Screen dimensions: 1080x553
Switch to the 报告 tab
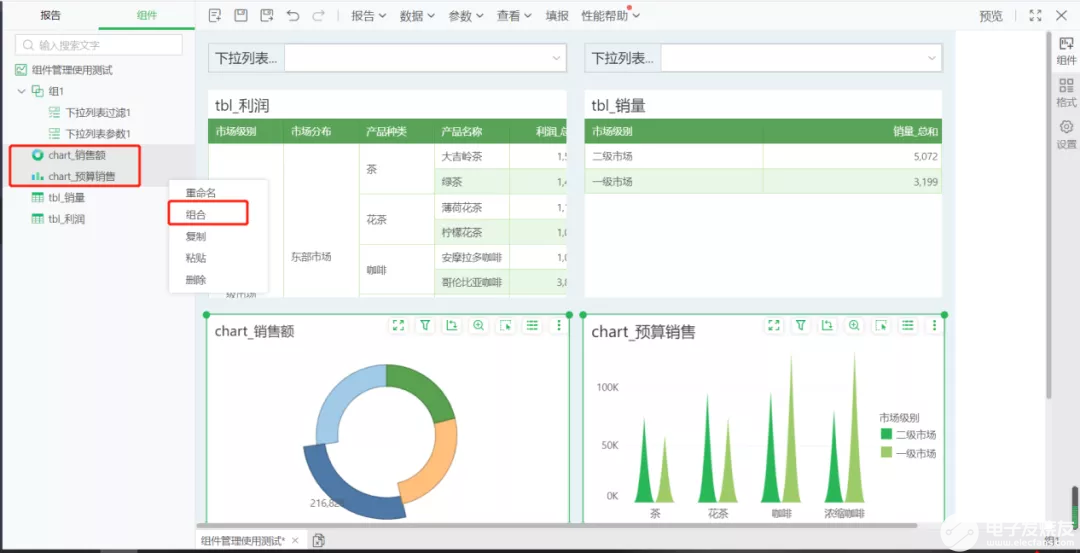(x=50, y=15)
